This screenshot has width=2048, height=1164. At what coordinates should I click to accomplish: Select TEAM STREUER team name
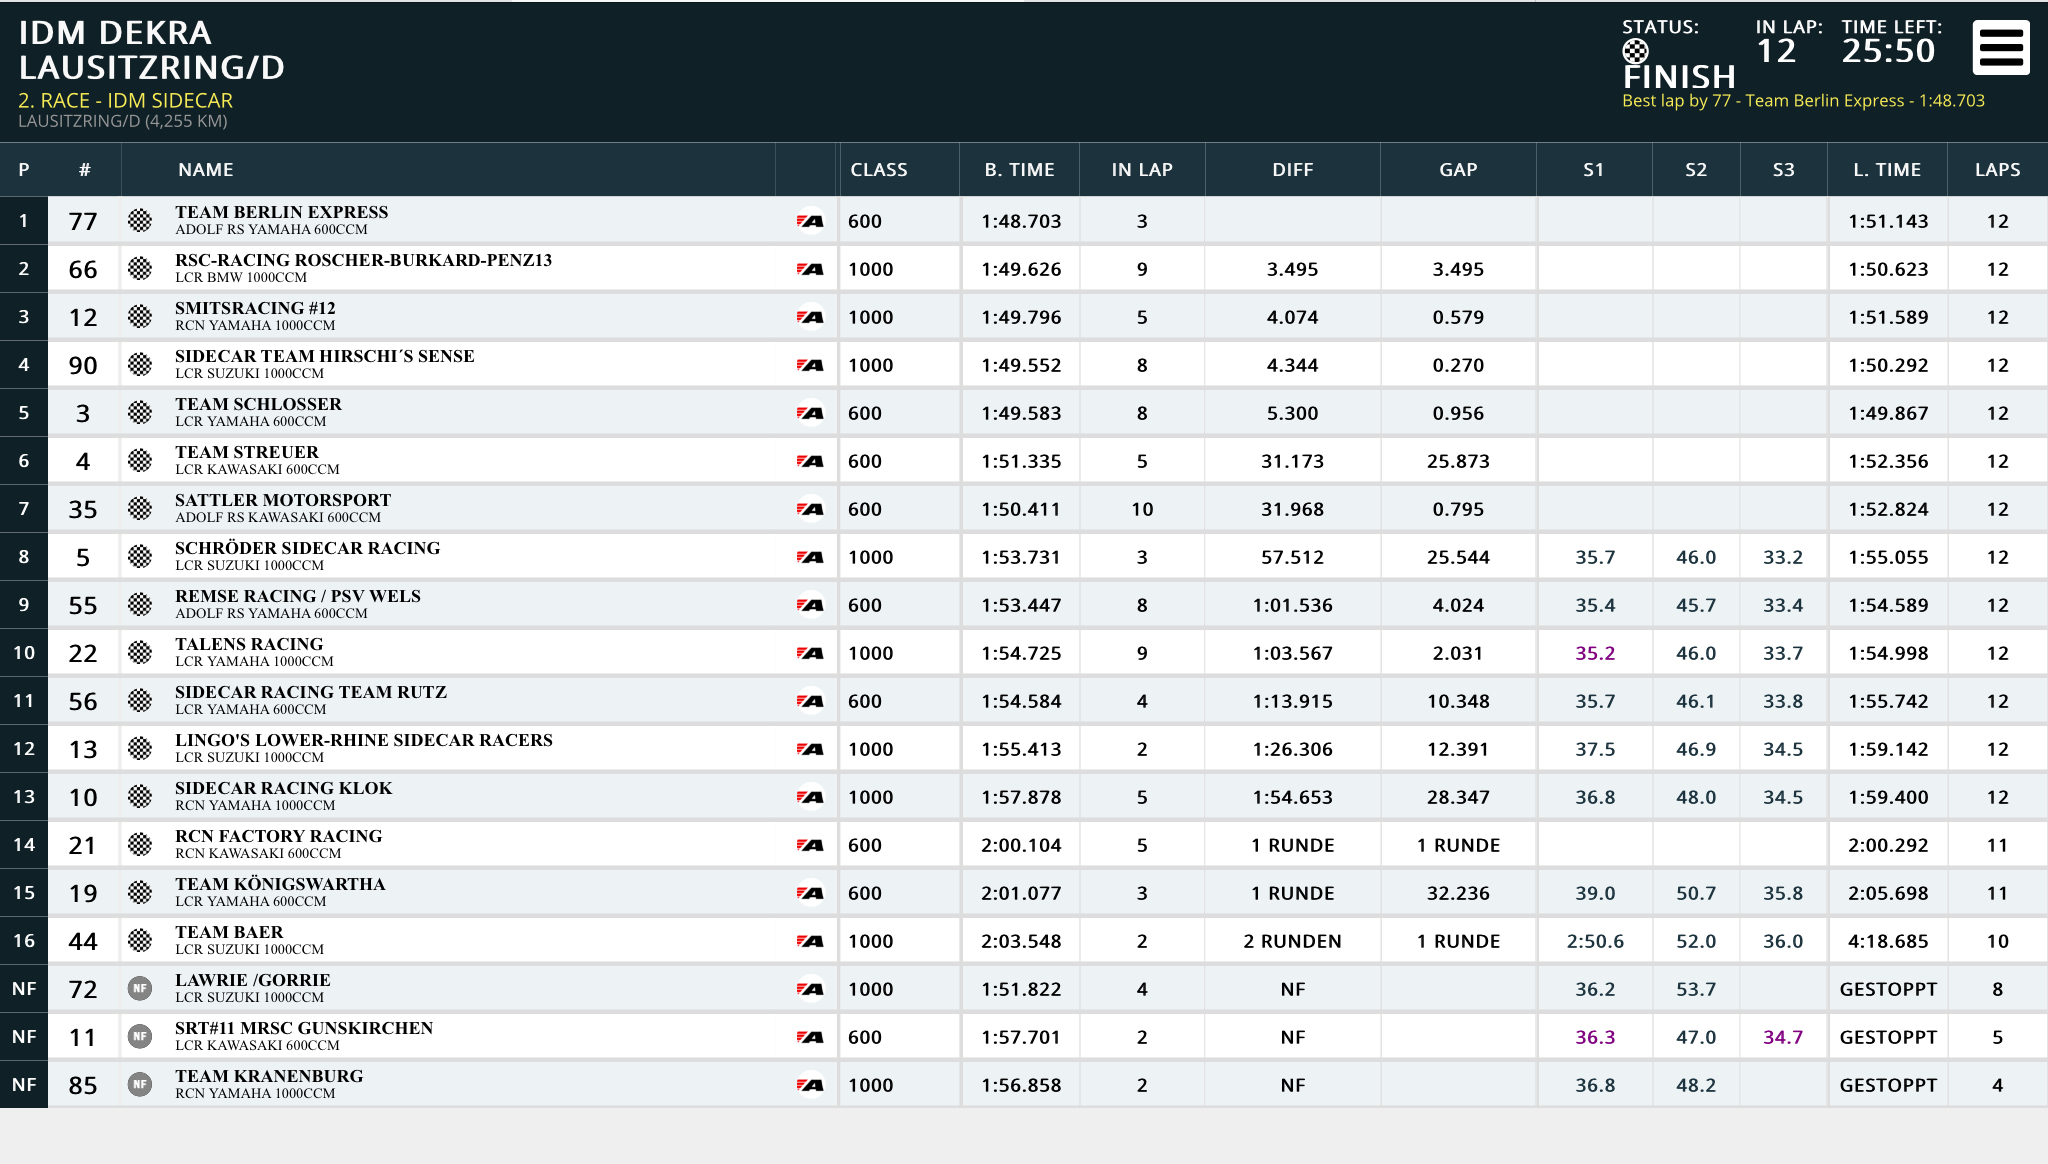247,452
